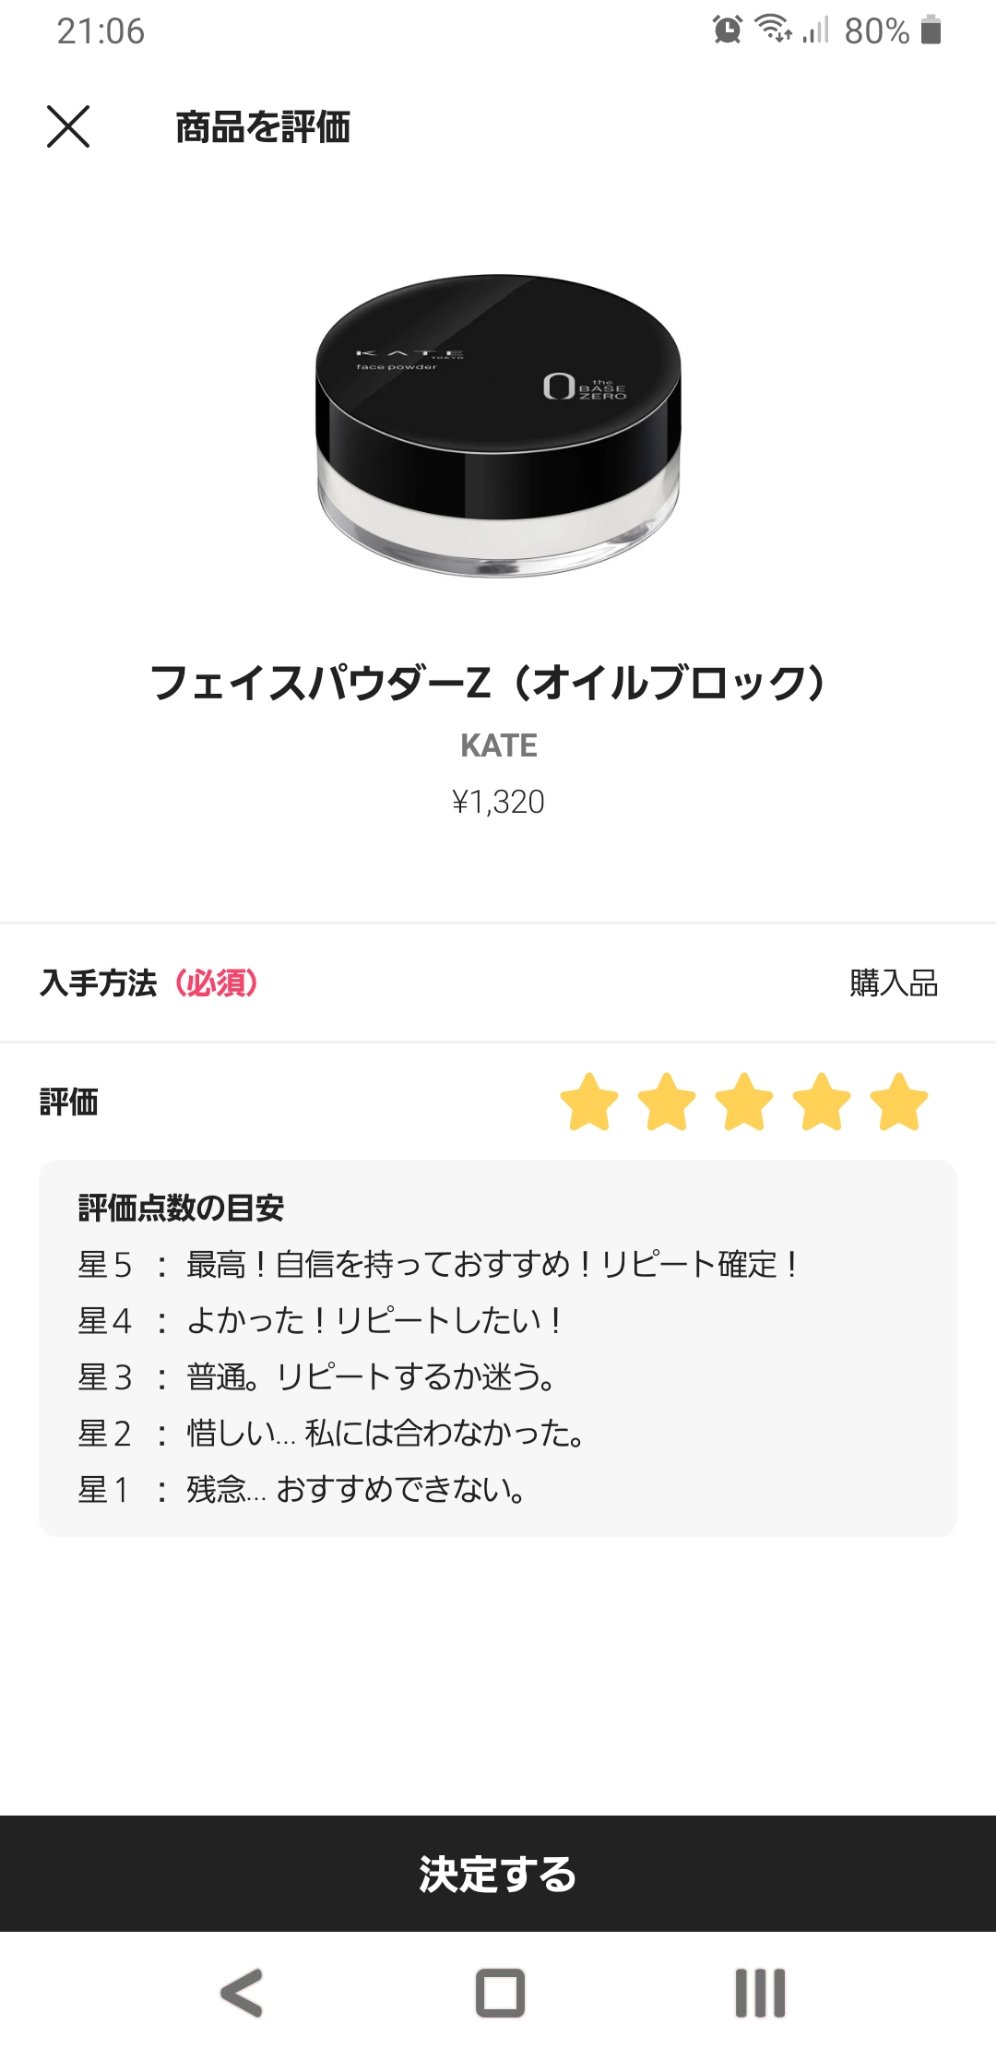Tap the 評価点数の目安 guide box

click(x=498, y=1347)
